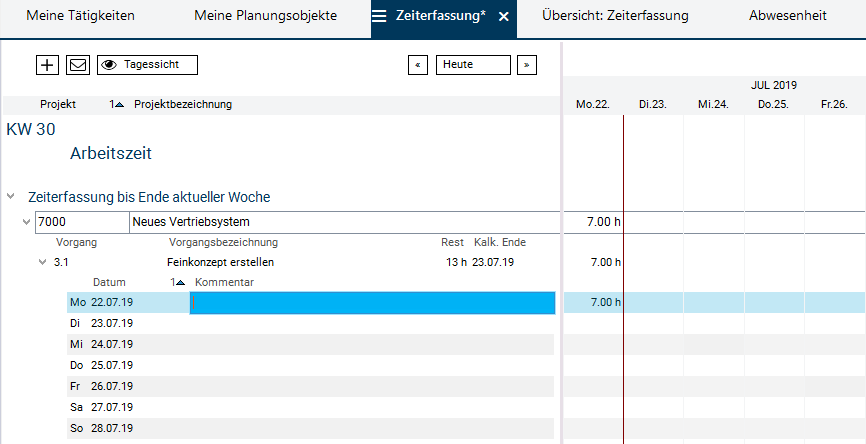Select the 7.00 h cell for Mo 22.07.19
The image size is (866, 444).
pyautogui.click(x=594, y=303)
